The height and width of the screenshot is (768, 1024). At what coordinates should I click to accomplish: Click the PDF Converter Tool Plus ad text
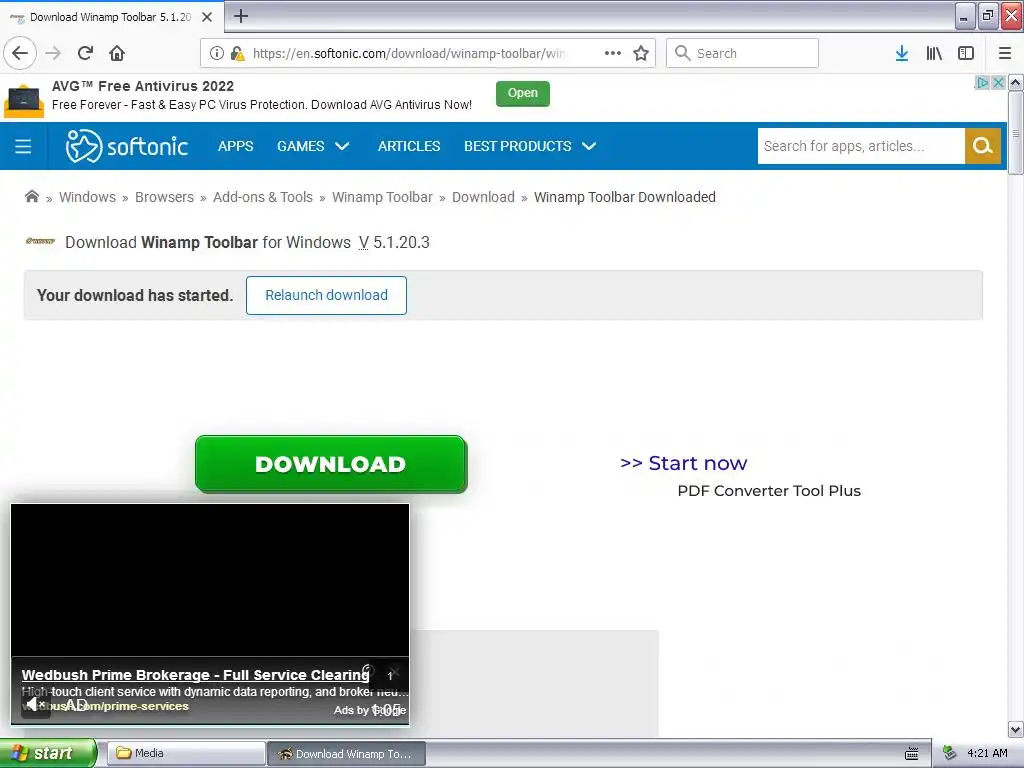(x=769, y=491)
